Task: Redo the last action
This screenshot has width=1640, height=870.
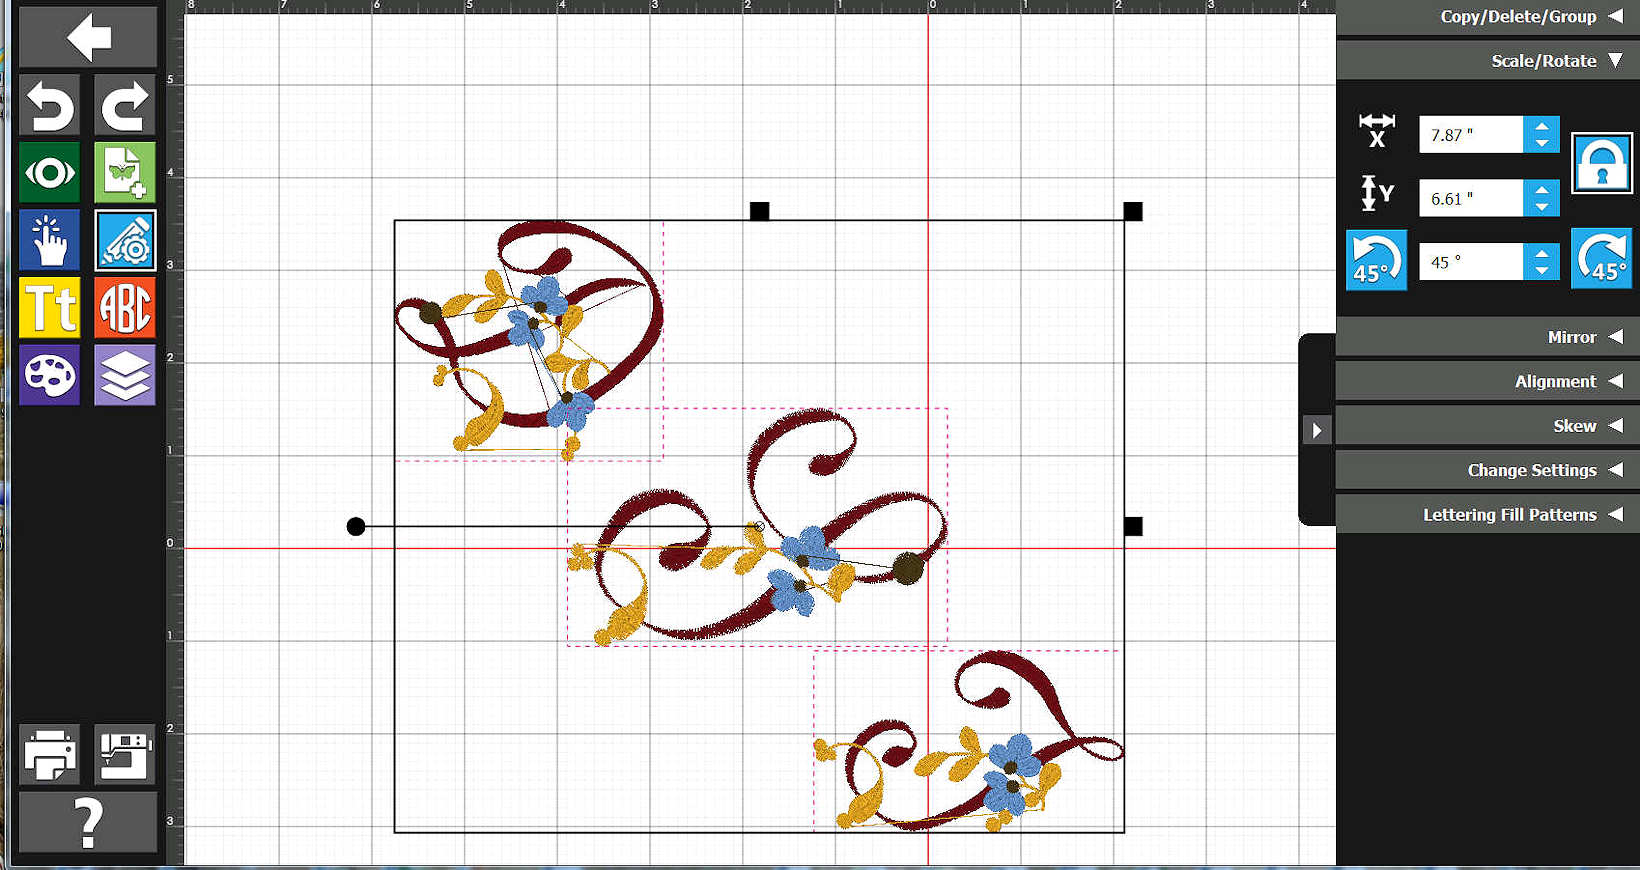Action: 125,104
